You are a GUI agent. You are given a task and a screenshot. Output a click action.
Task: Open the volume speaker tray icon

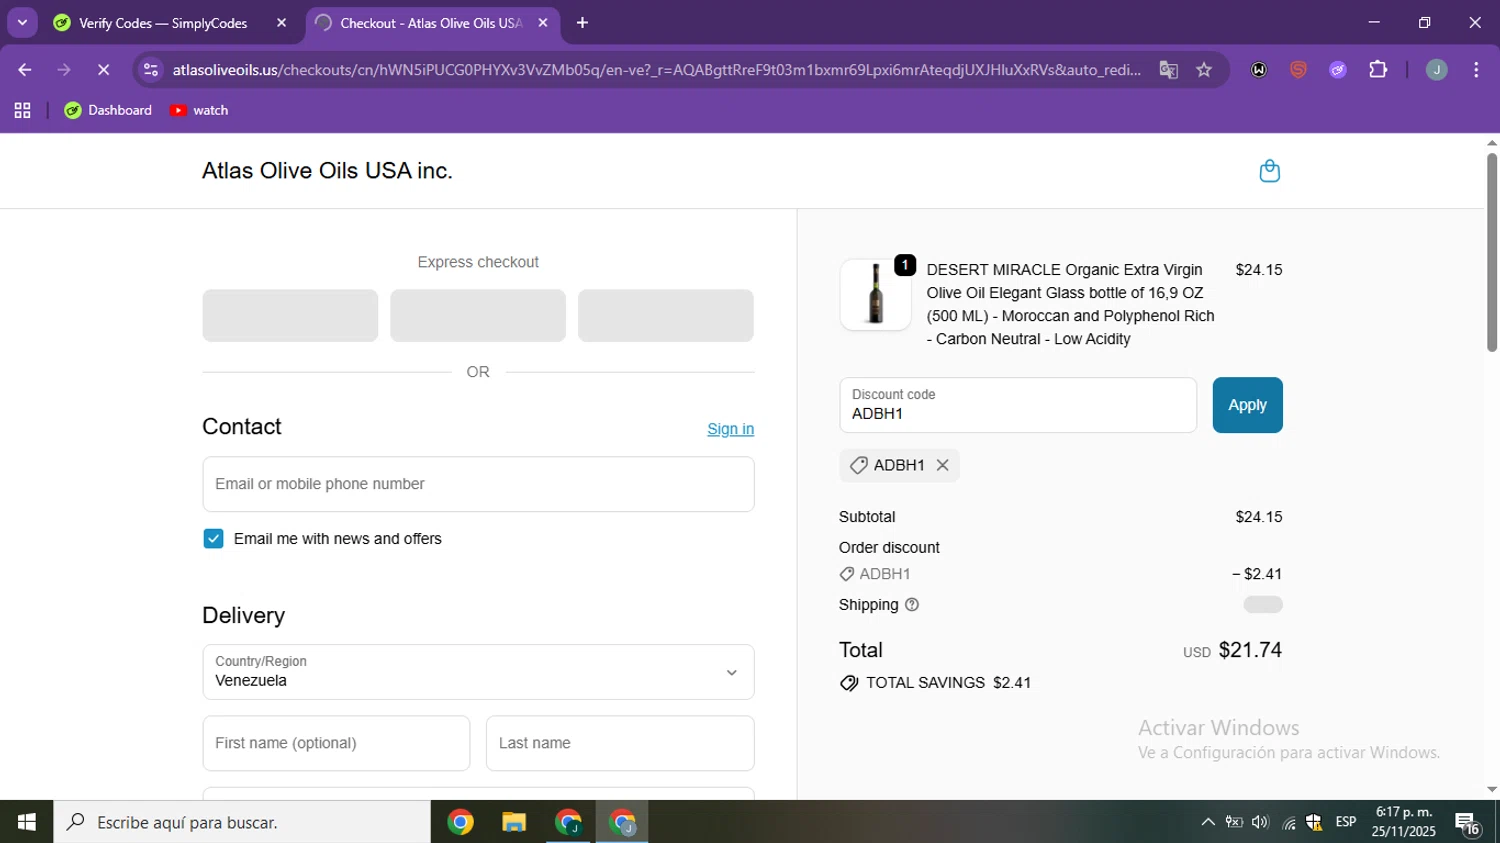(x=1260, y=822)
